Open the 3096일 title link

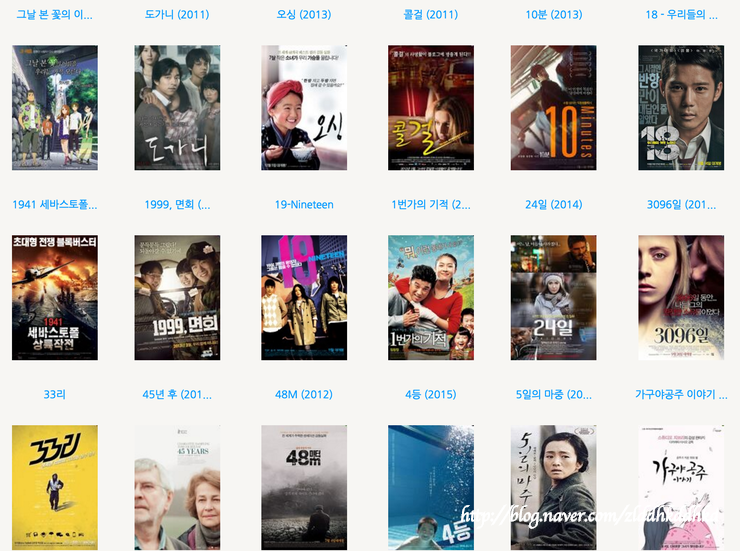pos(681,204)
